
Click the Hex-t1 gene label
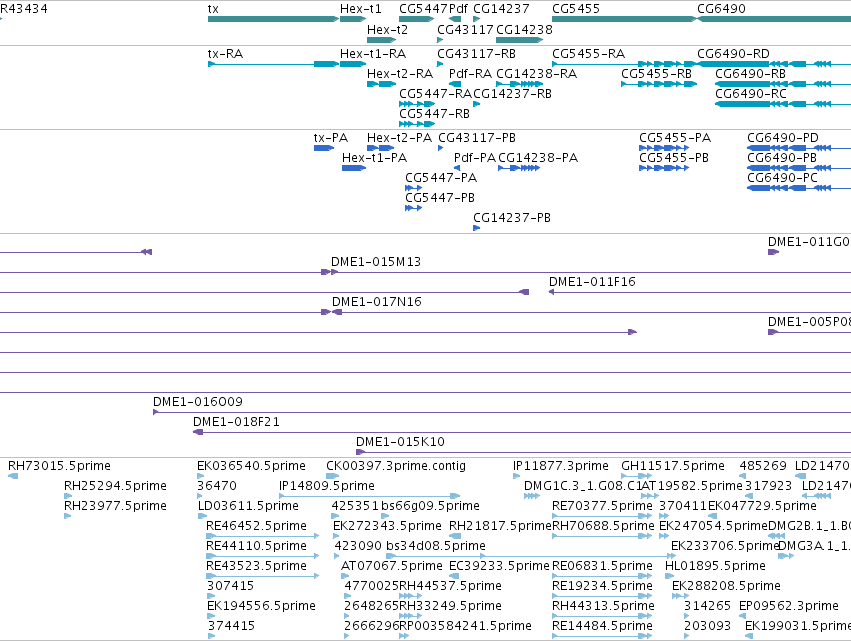pos(361,9)
